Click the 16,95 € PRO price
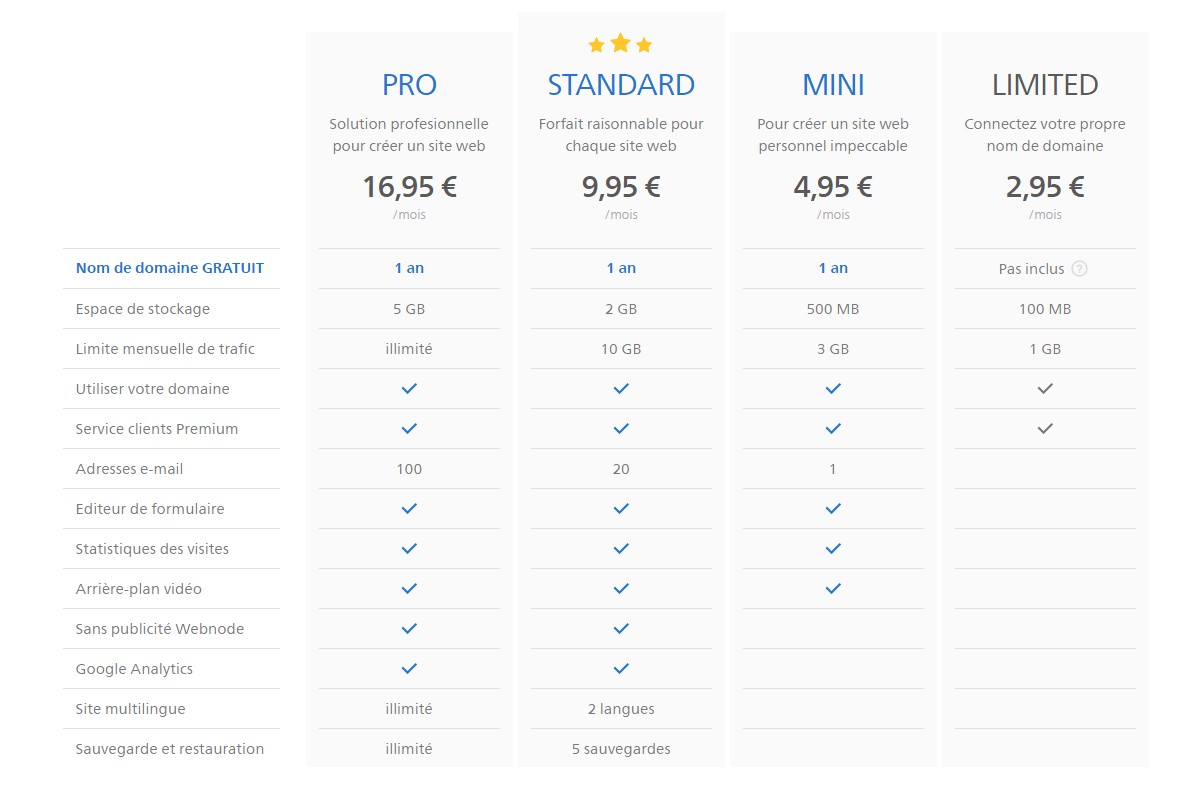1197x800 pixels. 409,187
